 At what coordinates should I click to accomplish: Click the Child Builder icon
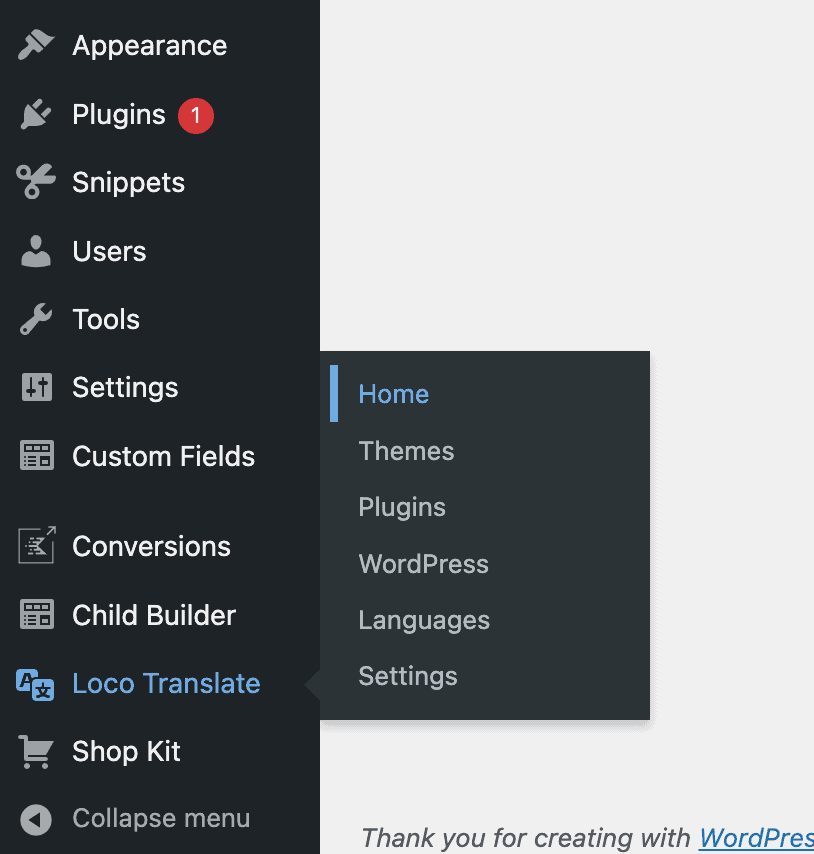36,615
